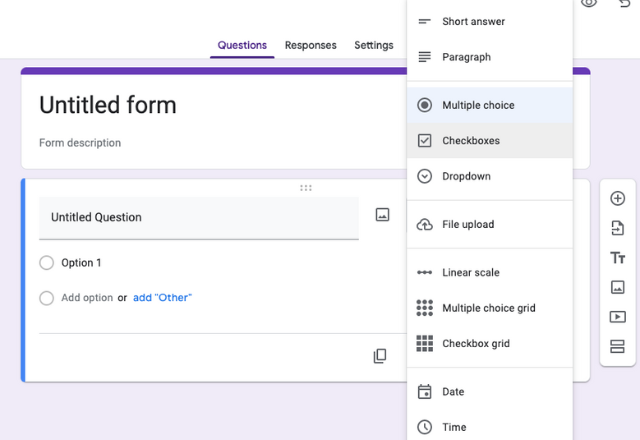The height and width of the screenshot is (440, 640).
Task: Click the radio button beside Add option
Action: (x=47, y=298)
